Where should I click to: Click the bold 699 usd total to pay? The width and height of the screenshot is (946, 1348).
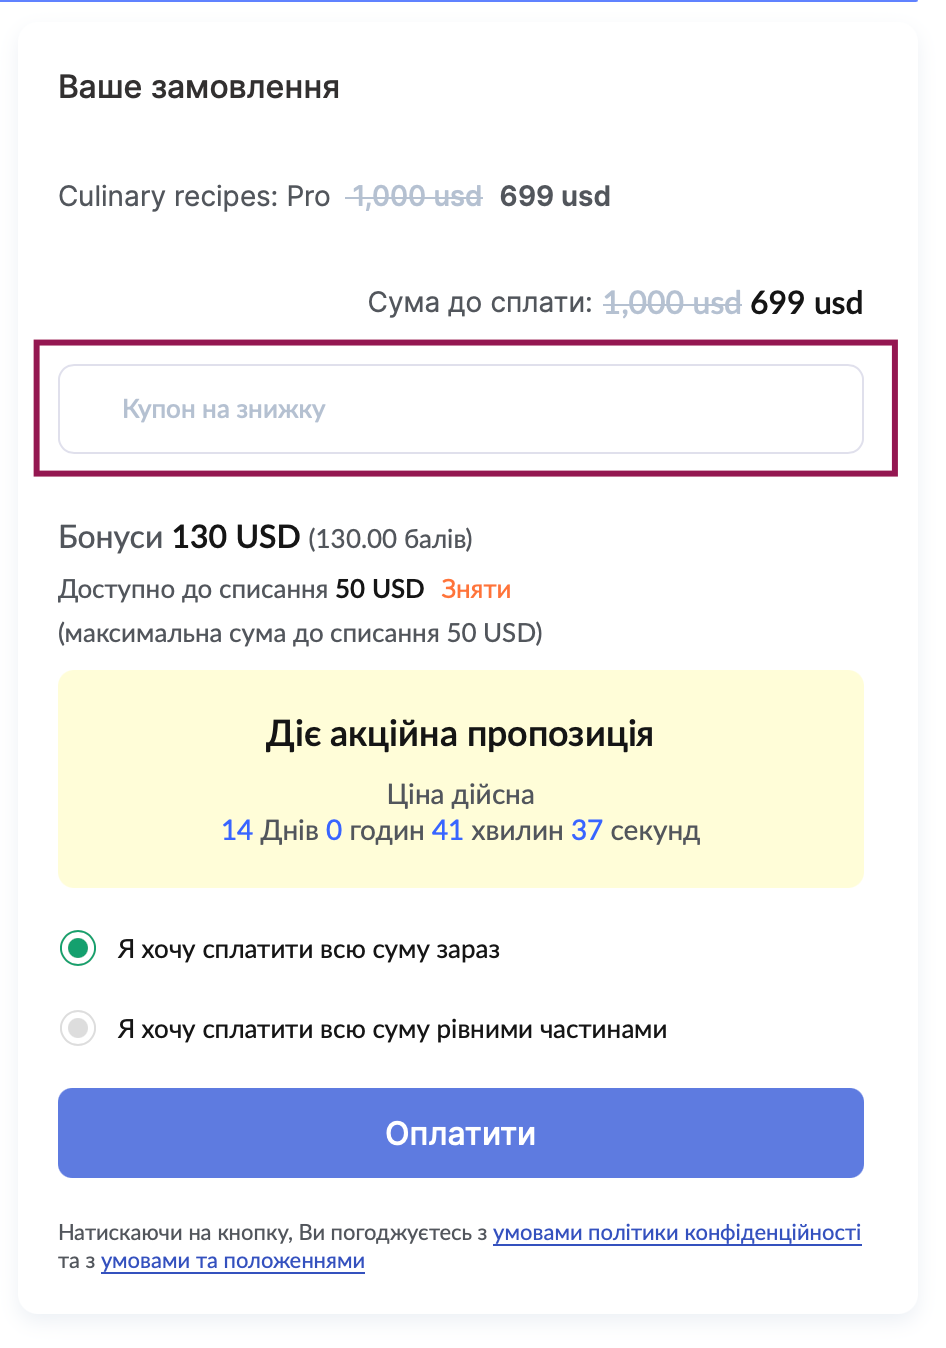[x=806, y=303]
